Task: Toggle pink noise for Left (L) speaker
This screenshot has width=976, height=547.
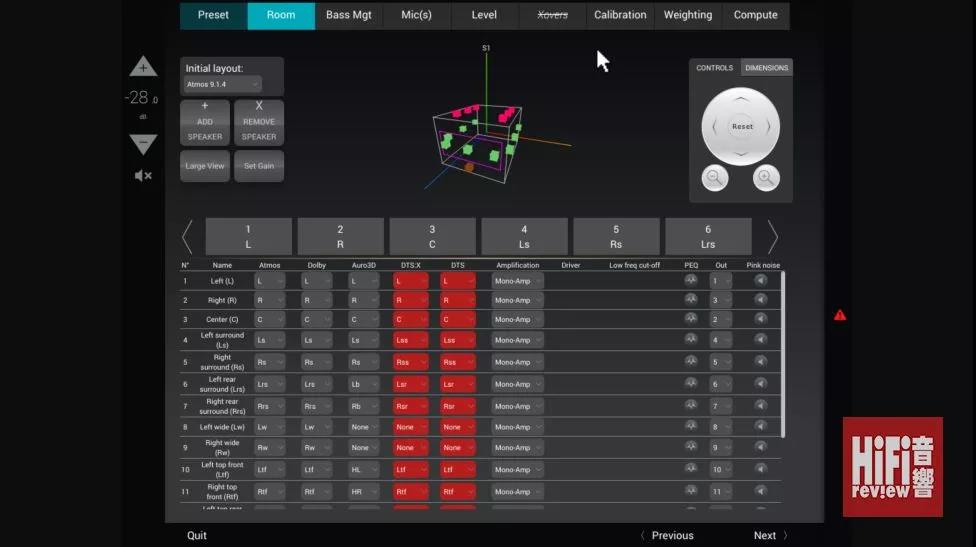Action: (761, 281)
